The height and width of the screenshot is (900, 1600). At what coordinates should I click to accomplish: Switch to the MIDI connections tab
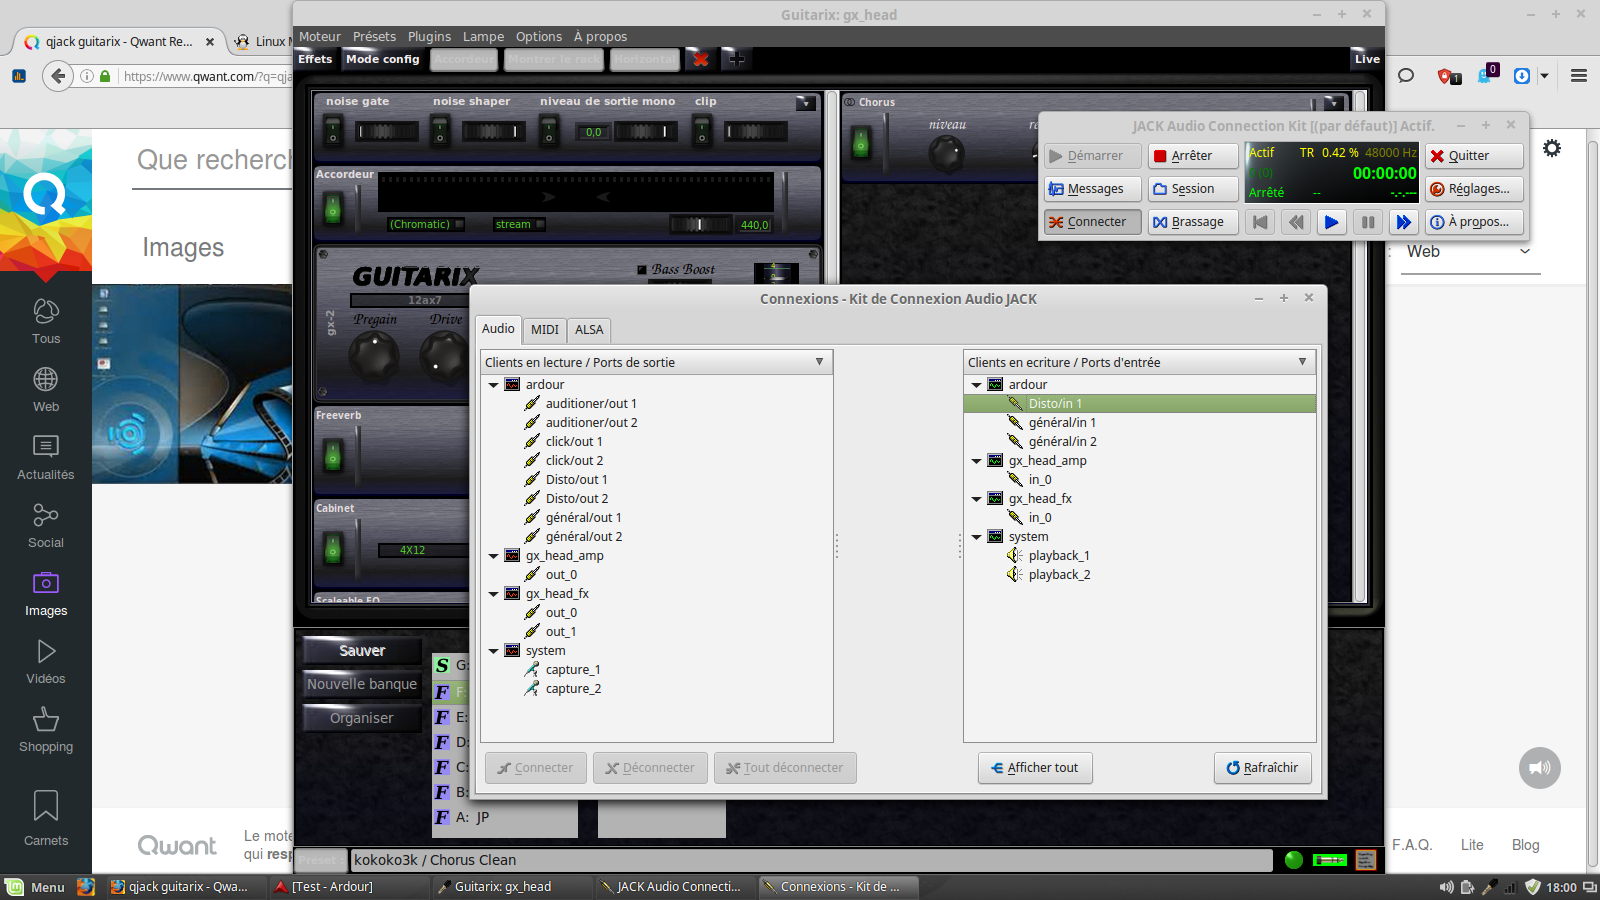[x=545, y=330]
